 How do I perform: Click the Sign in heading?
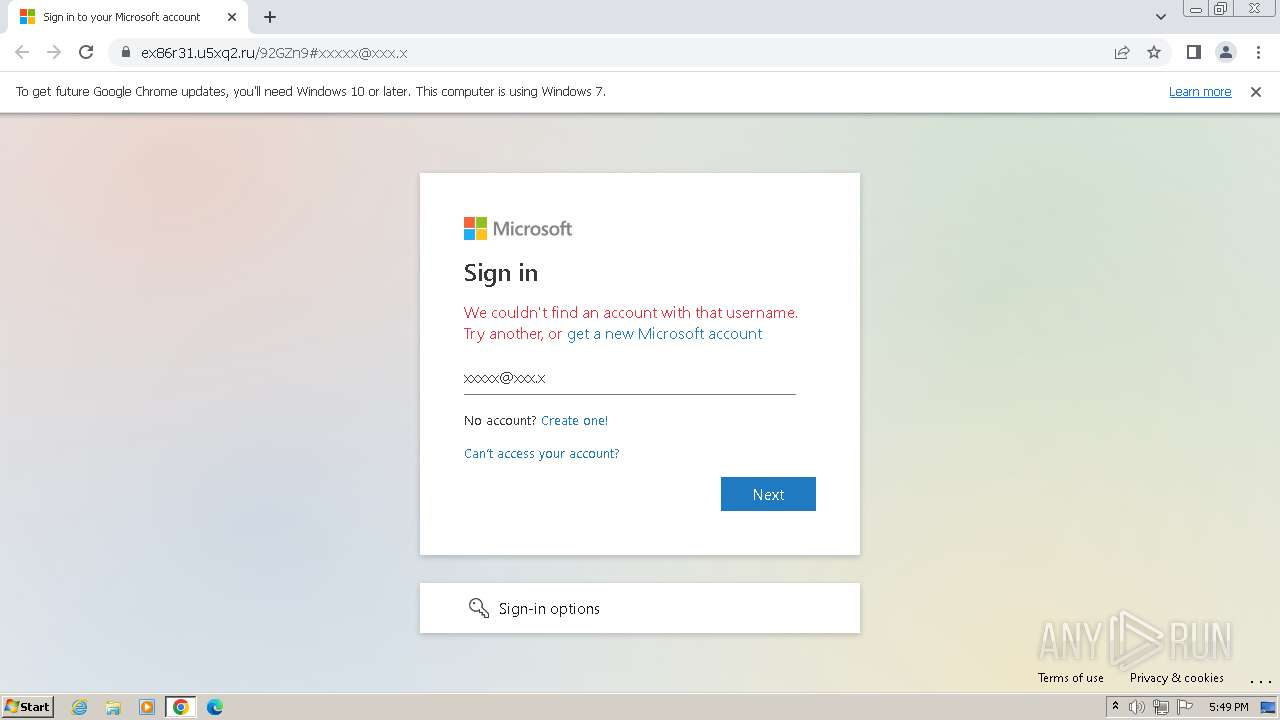[501, 273]
